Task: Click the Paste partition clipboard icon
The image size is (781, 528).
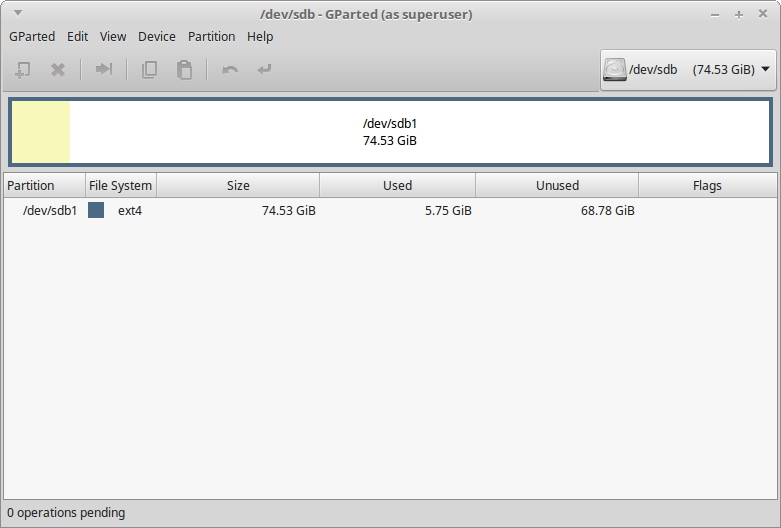Action: [184, 70]
